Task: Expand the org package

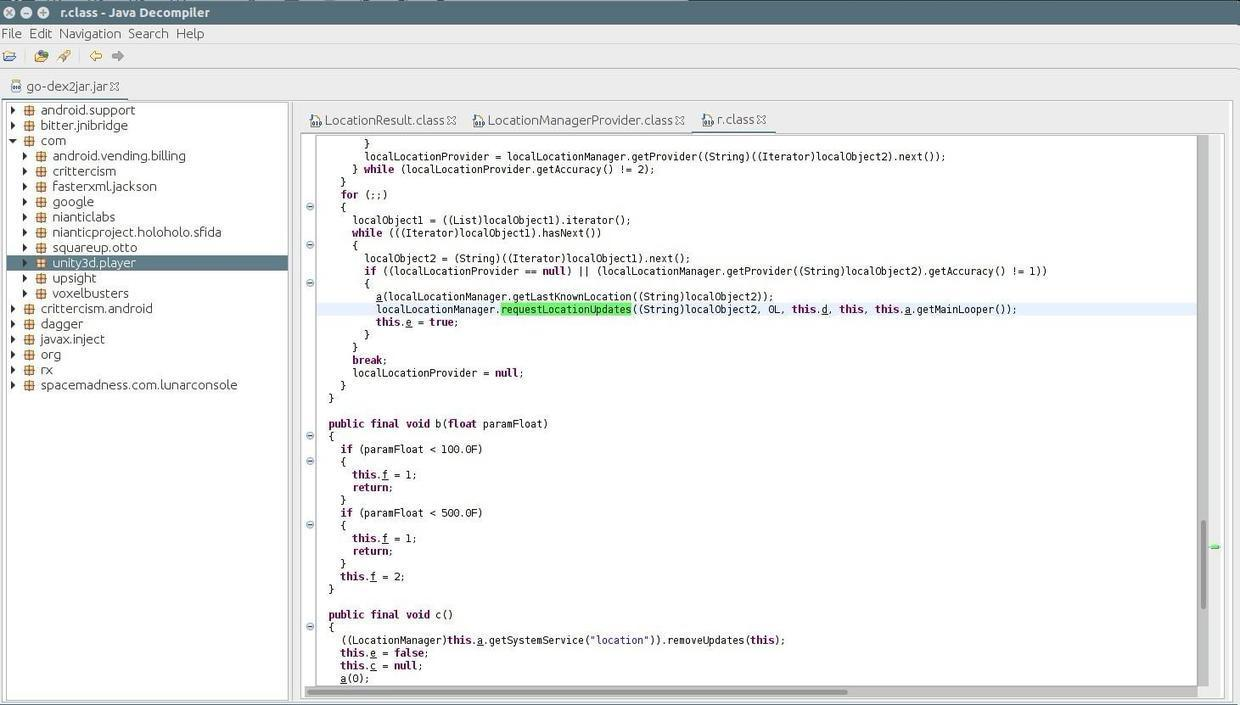Action: (13, 354)
